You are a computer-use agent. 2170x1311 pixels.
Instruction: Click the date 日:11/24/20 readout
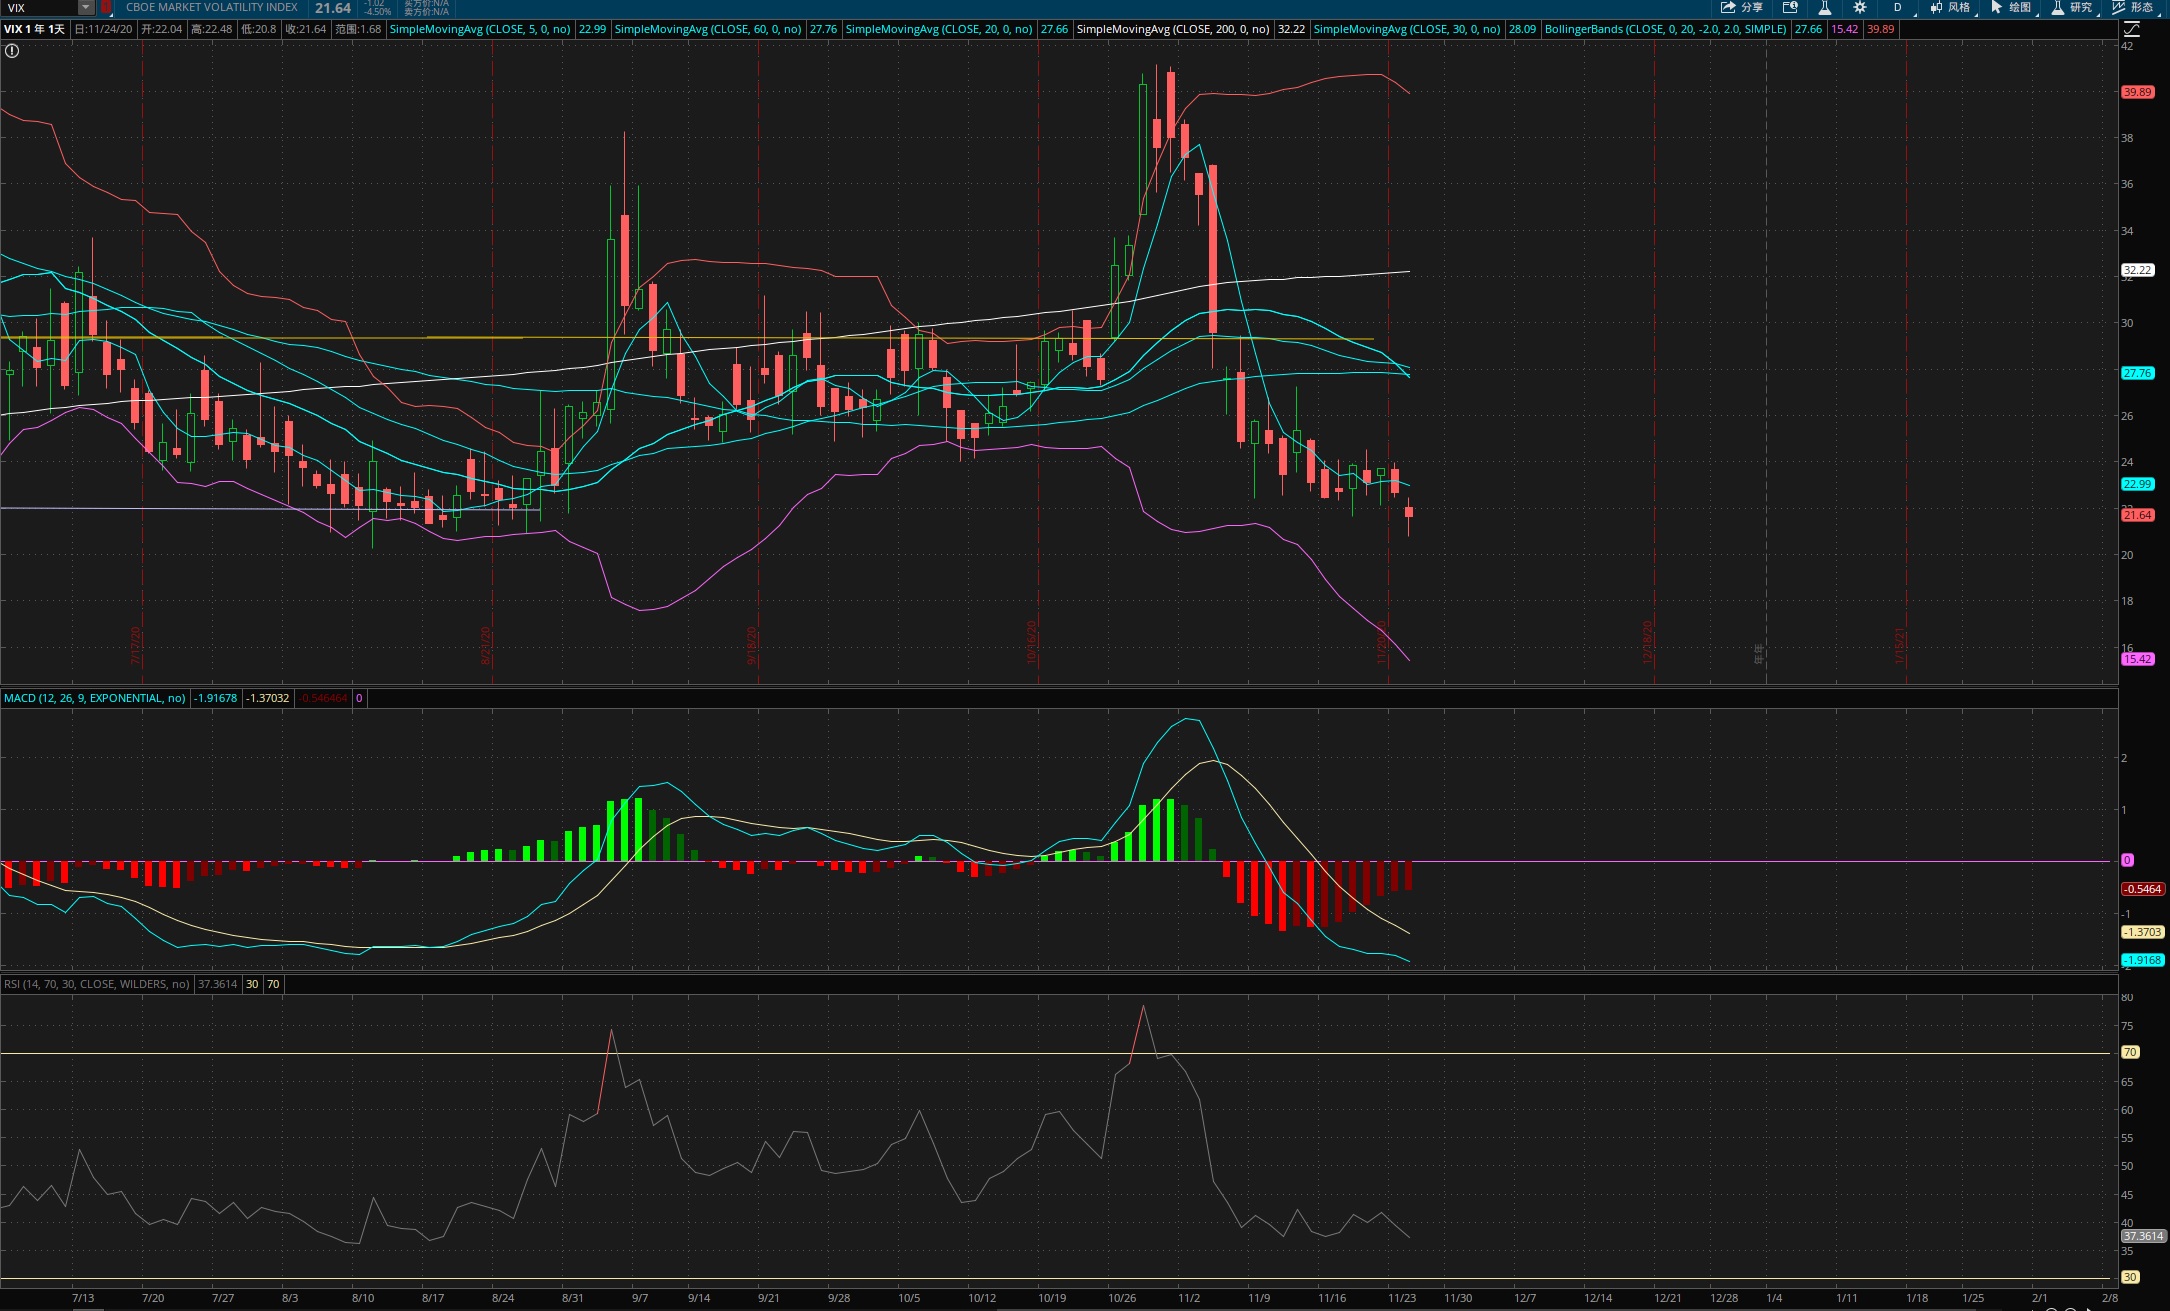tap(104, 29)
